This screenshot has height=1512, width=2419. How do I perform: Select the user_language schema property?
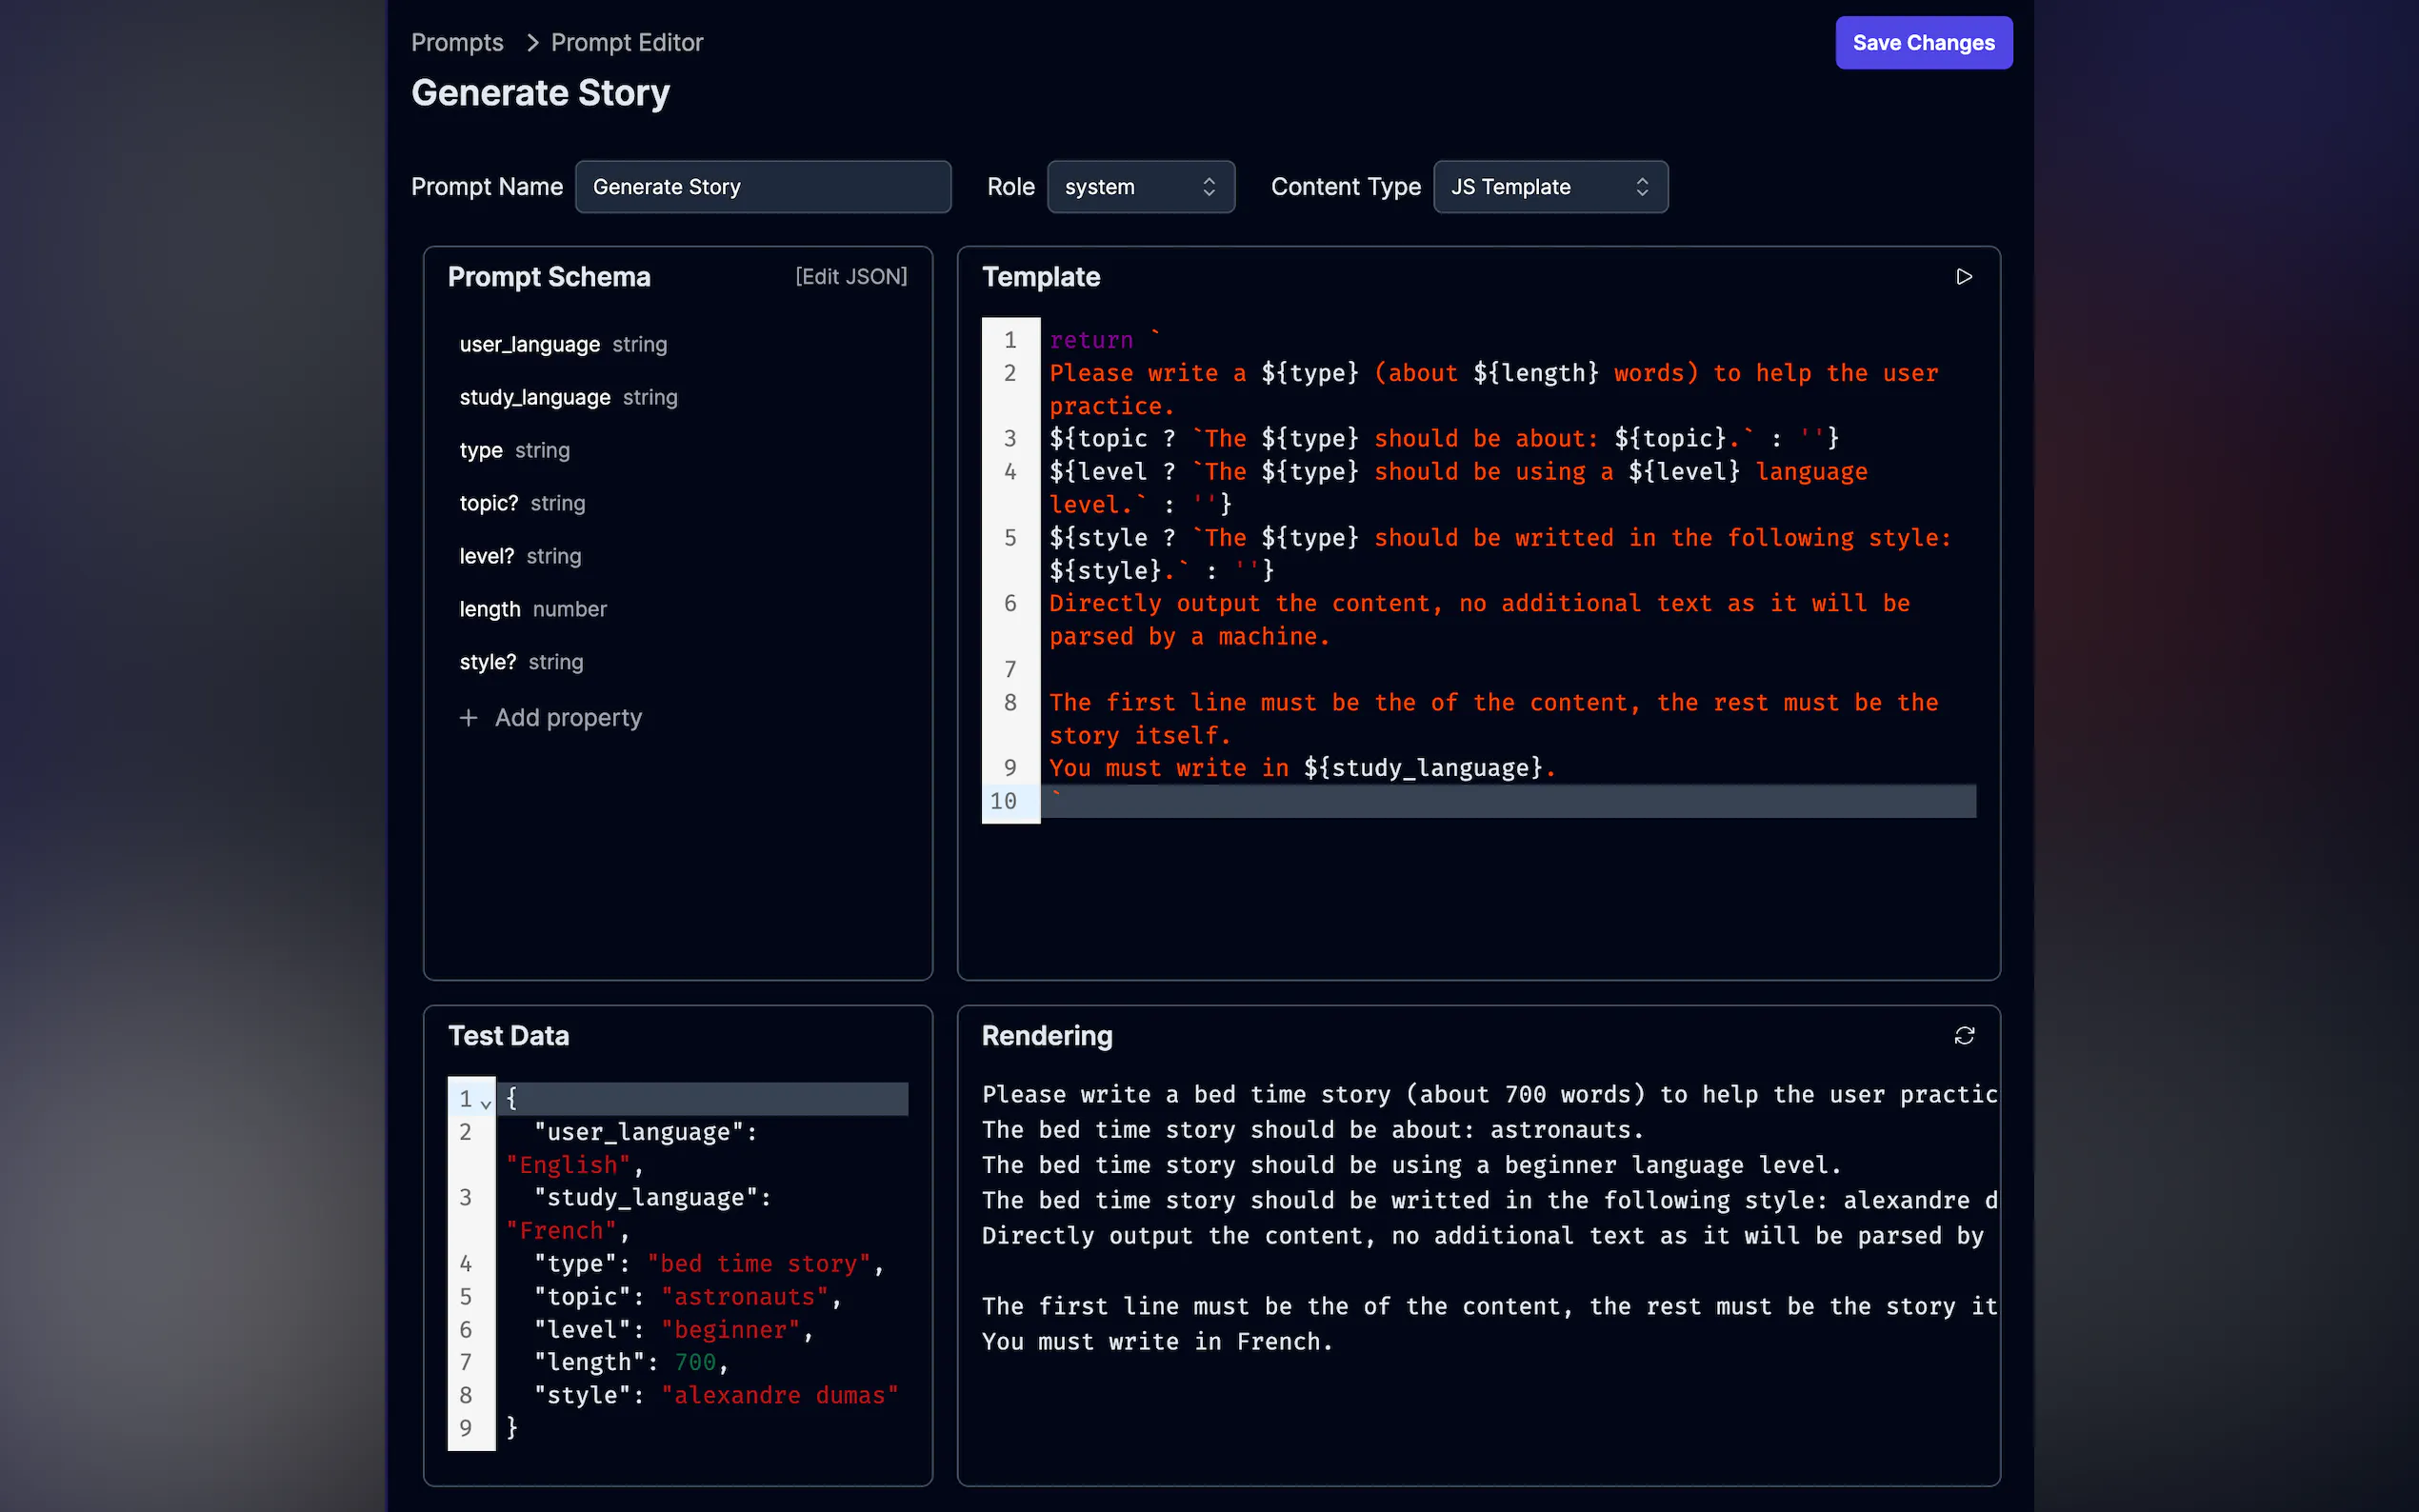click(x=530, y=345)
